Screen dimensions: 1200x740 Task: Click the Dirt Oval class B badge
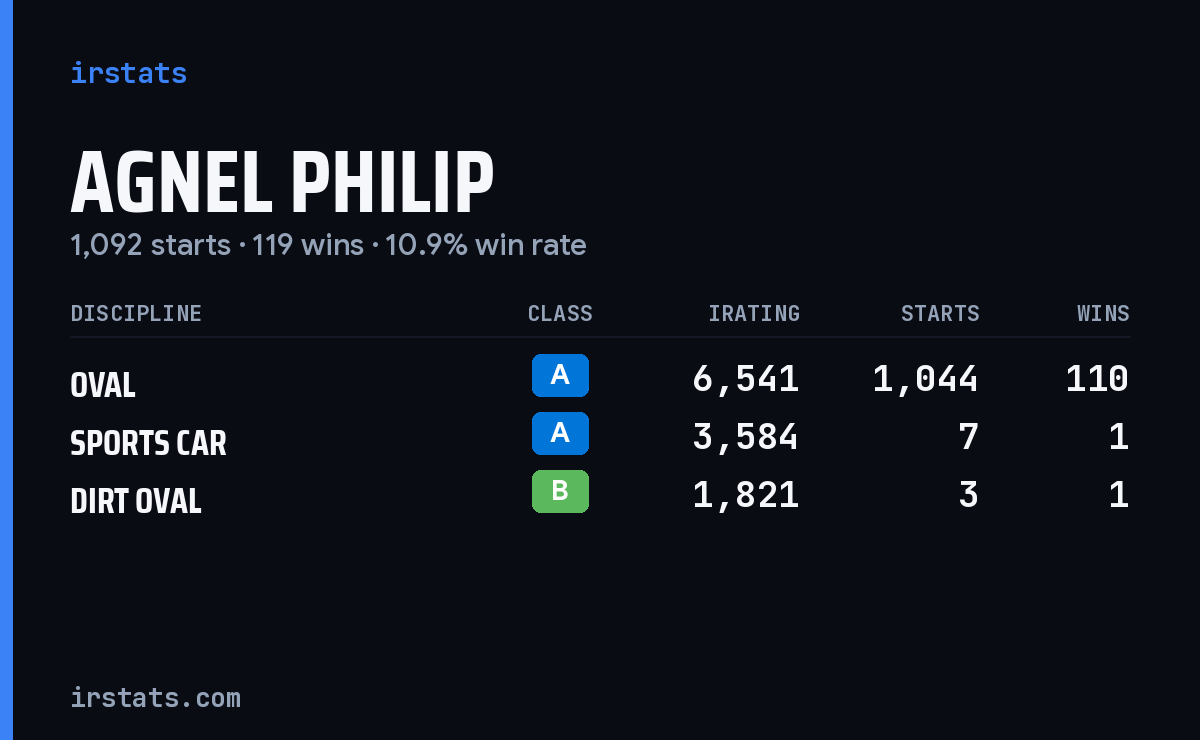(x=560, y=491)
